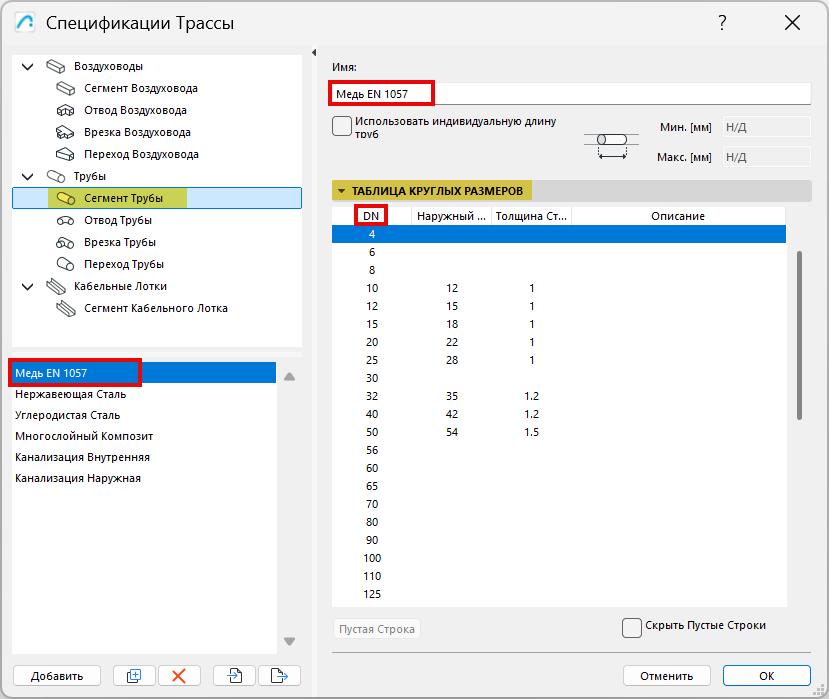
Task: Collapse the ТАБЛИЦА КРУГЛЫХ РАЗМЕРОВ section
Action: coord(342,191)
